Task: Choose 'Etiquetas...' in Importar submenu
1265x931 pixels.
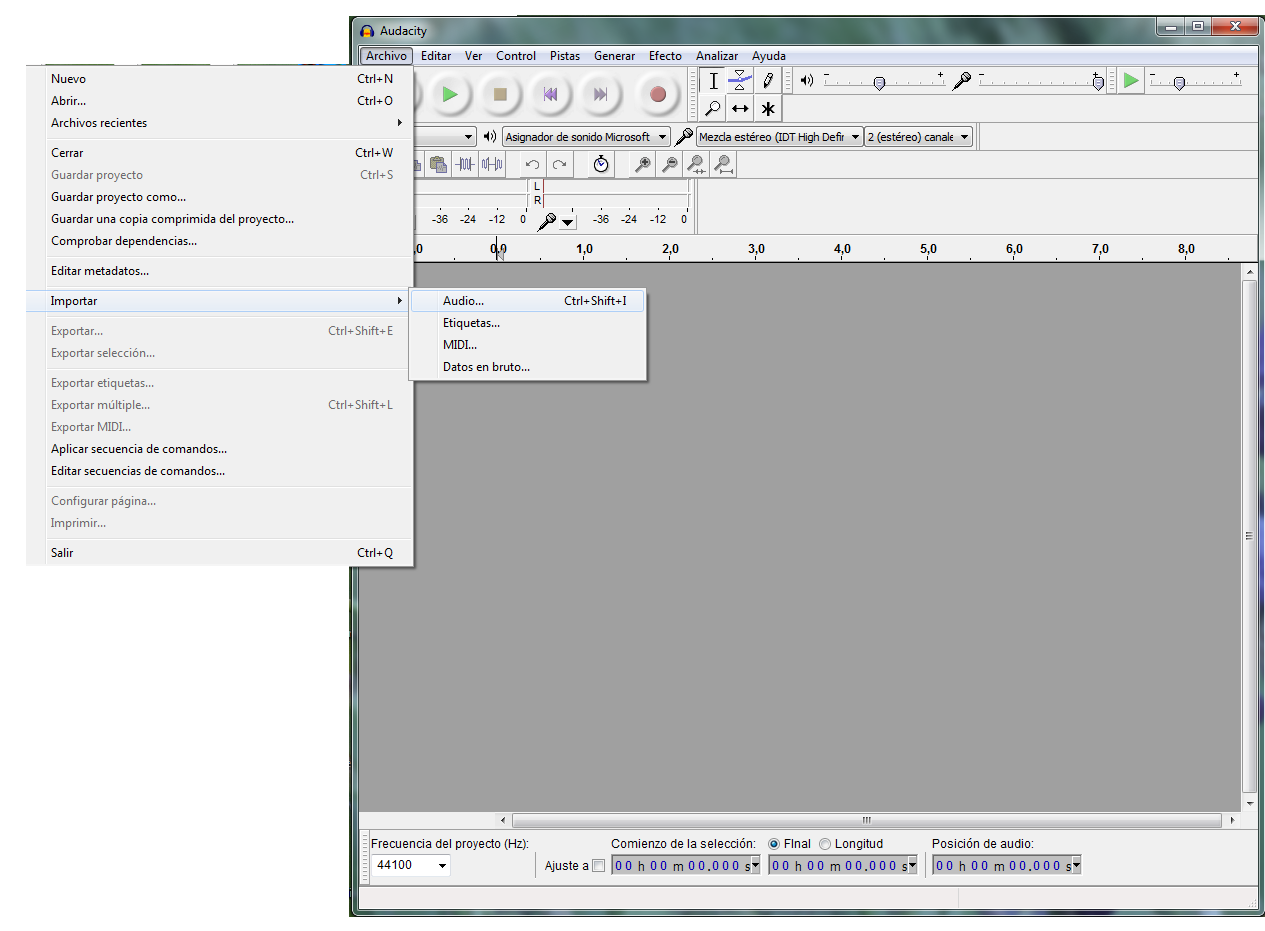Action: [527, 323]
